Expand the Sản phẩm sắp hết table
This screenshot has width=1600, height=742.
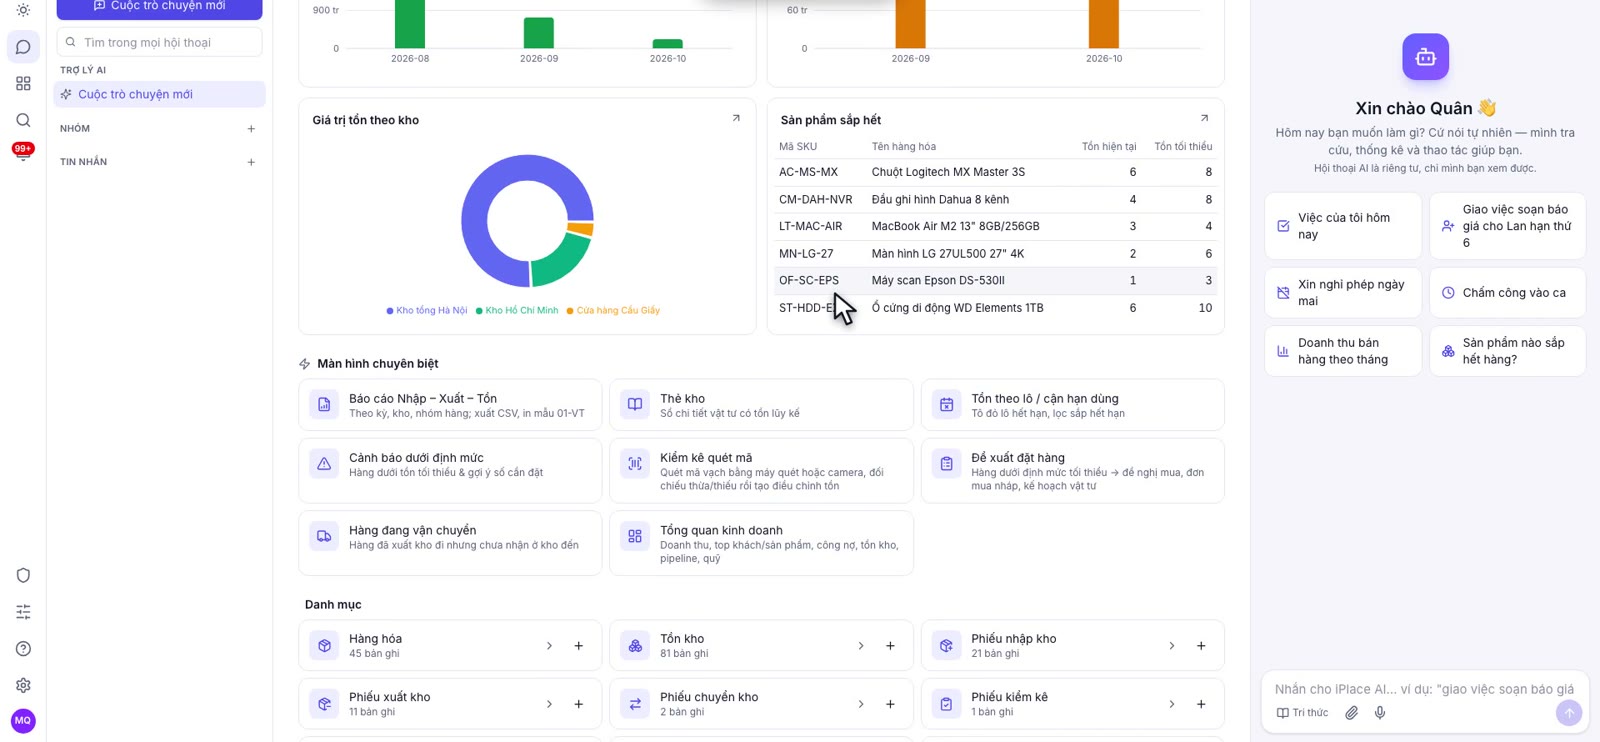[x=1204, y=118]
